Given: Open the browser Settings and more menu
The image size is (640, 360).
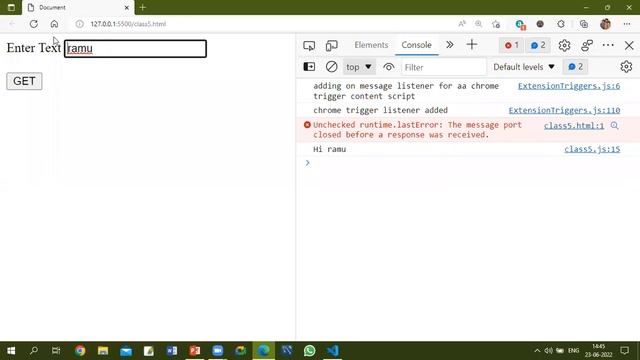Looking at the screenshot, I should pyautogui.click(x=627, y=24).
